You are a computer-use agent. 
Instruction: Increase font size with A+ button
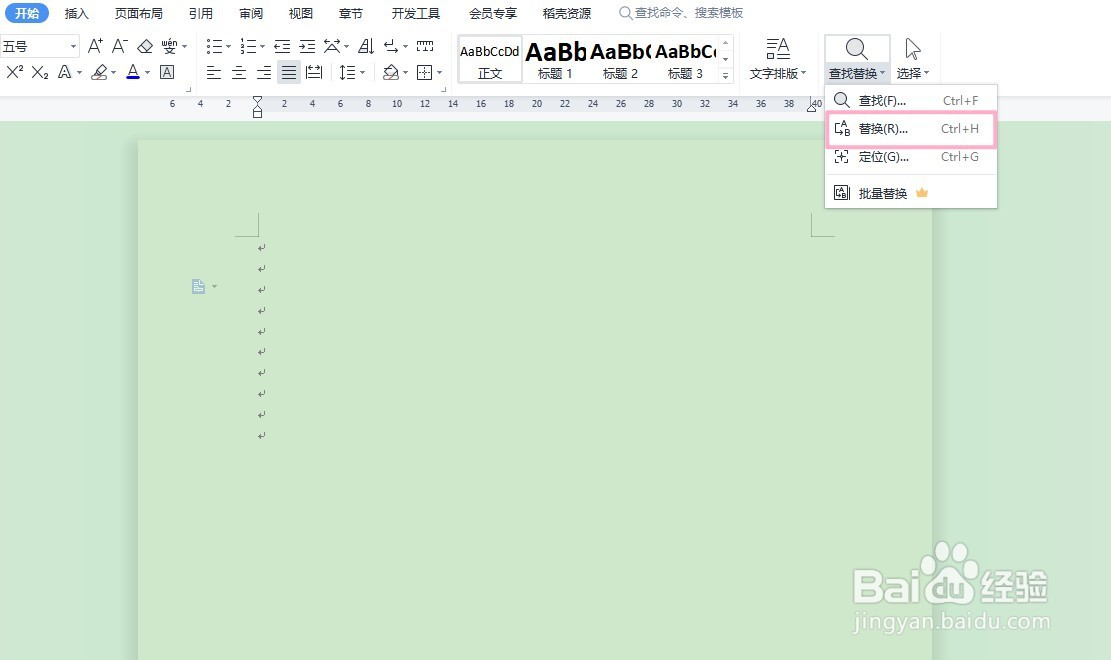point(95,47)
